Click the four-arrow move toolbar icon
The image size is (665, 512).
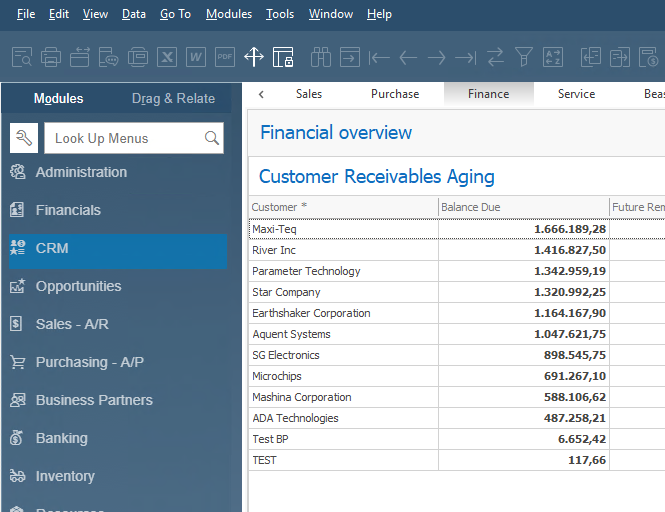[x=254, y=57]
